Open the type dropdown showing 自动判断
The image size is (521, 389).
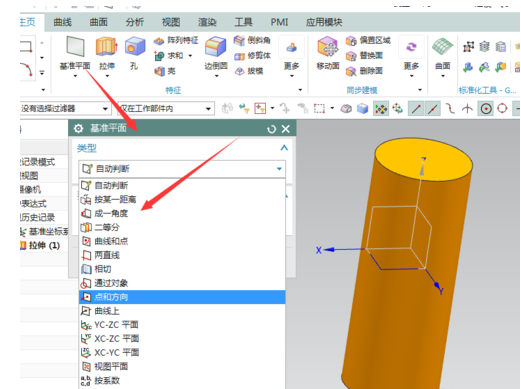(x=182, y=169)
